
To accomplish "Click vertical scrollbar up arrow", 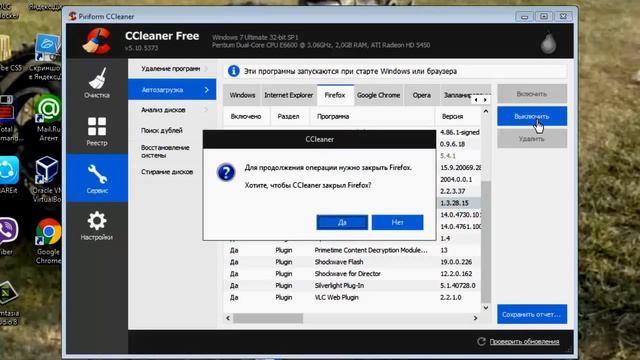I will pyautogui.click(x=486, y=111).
